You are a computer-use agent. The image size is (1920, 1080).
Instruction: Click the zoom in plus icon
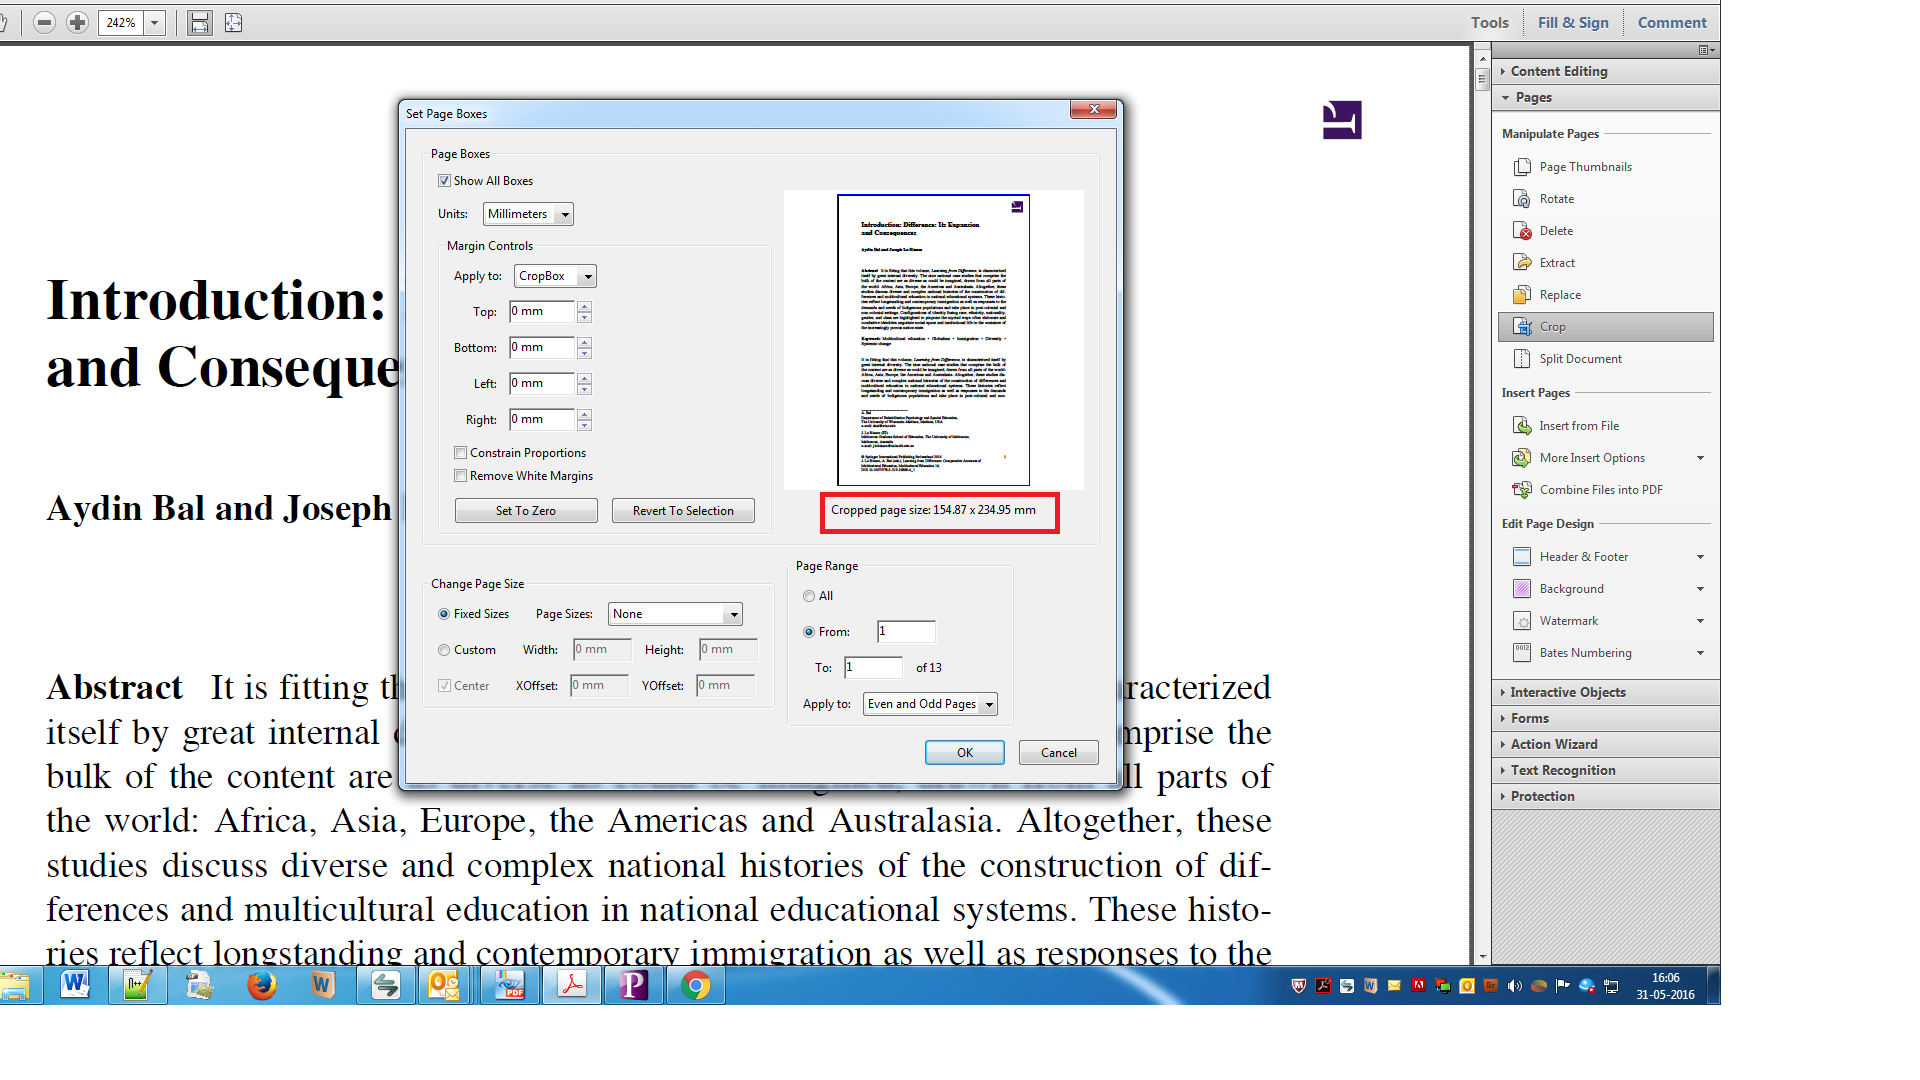[x=77, y=22]
